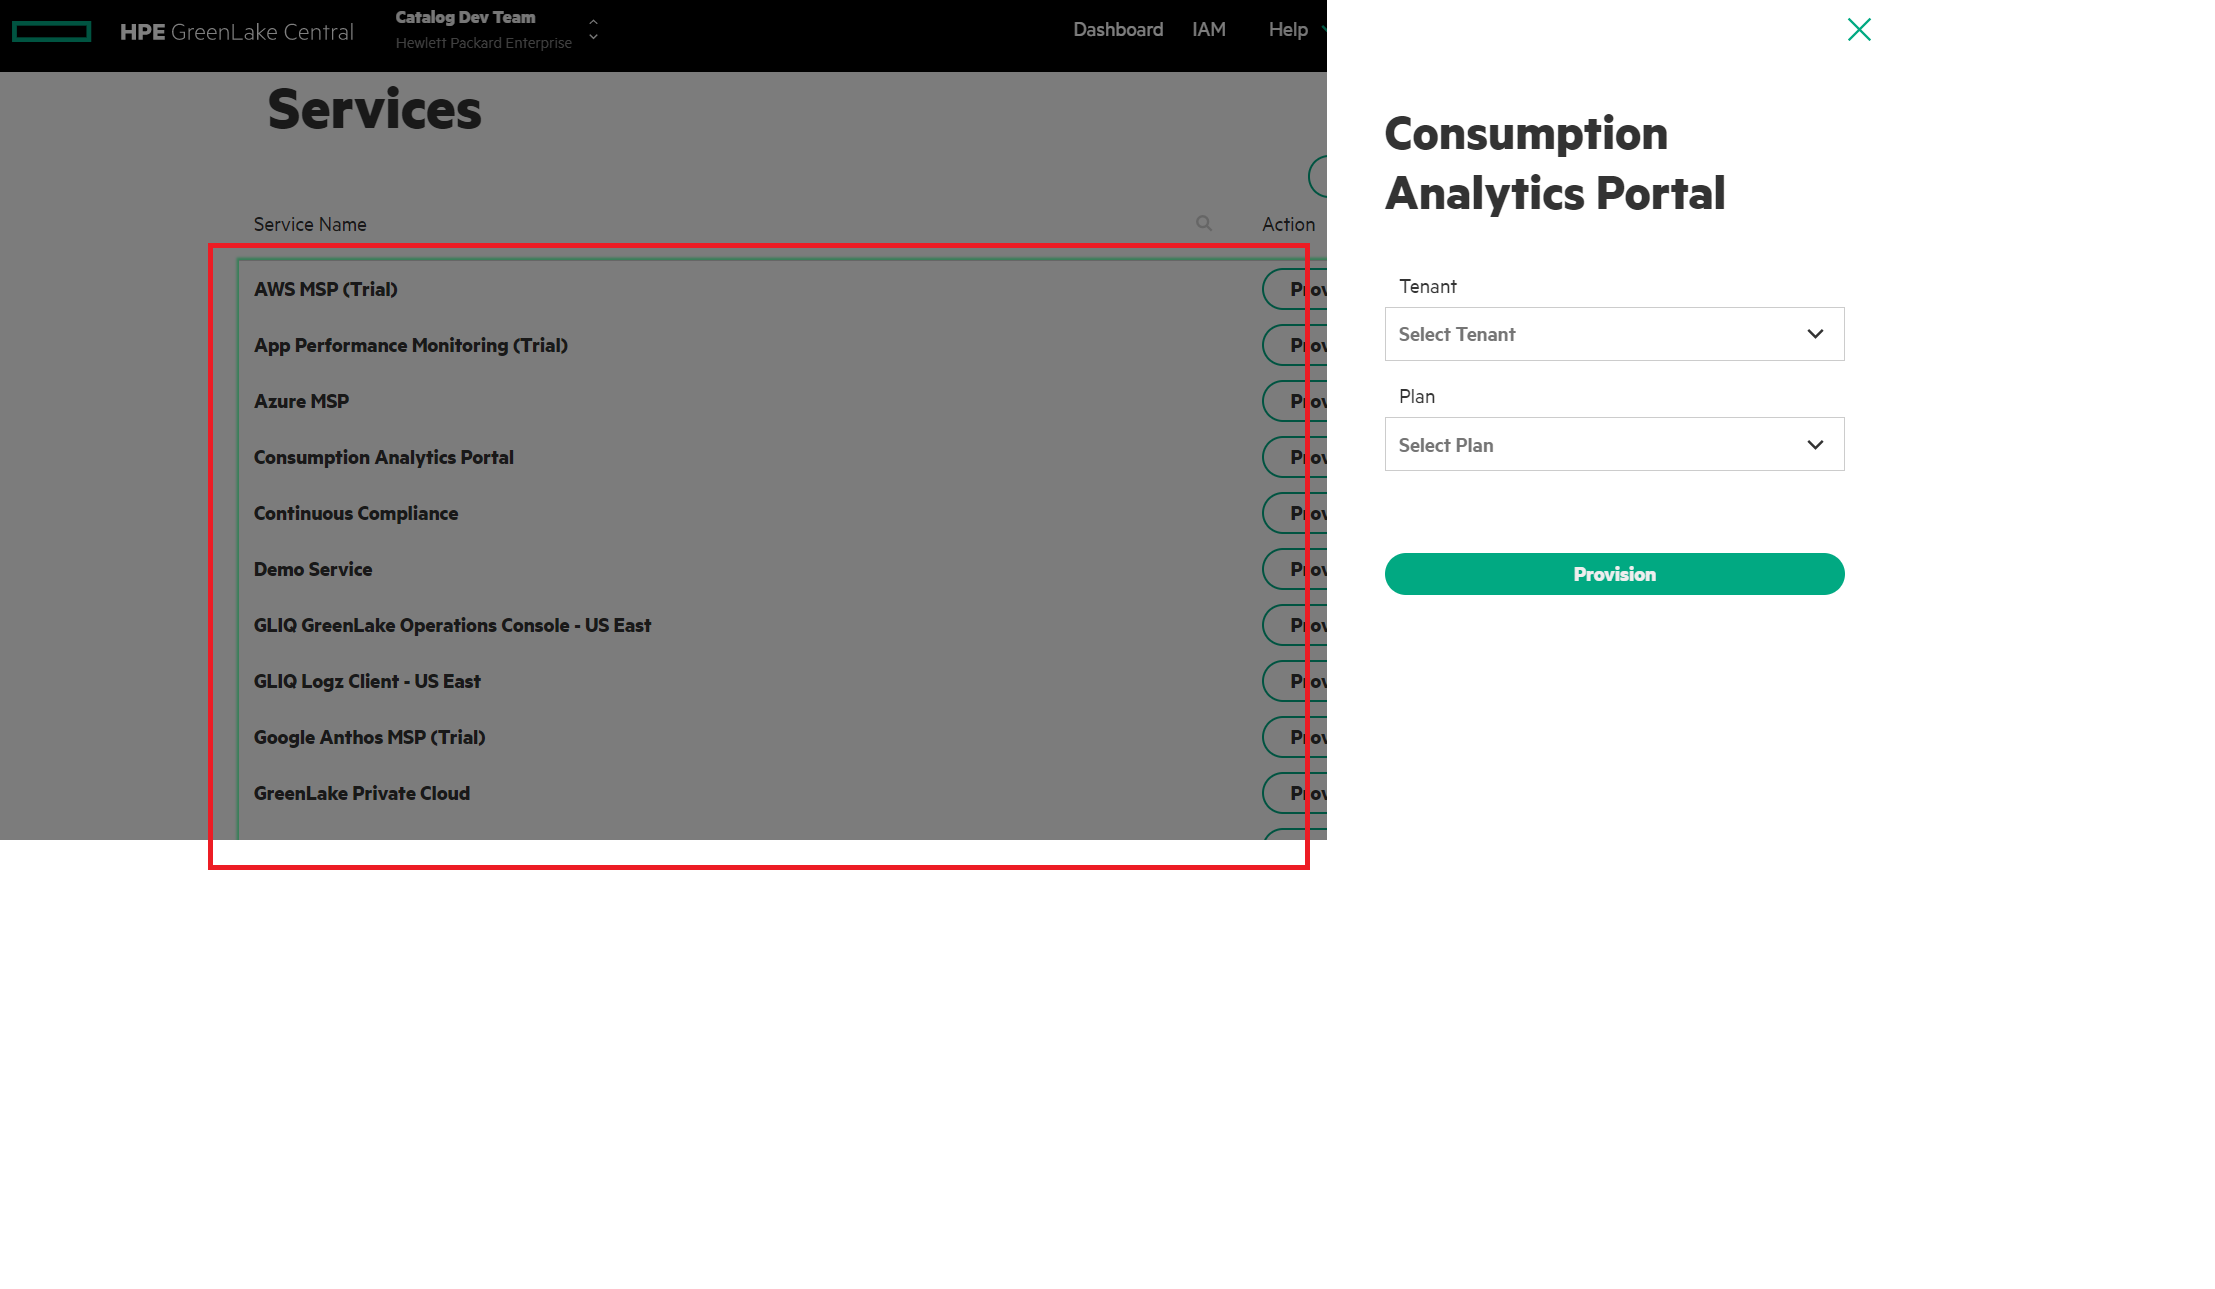Click the team switcher up chevron

click(x=592, y=21)
